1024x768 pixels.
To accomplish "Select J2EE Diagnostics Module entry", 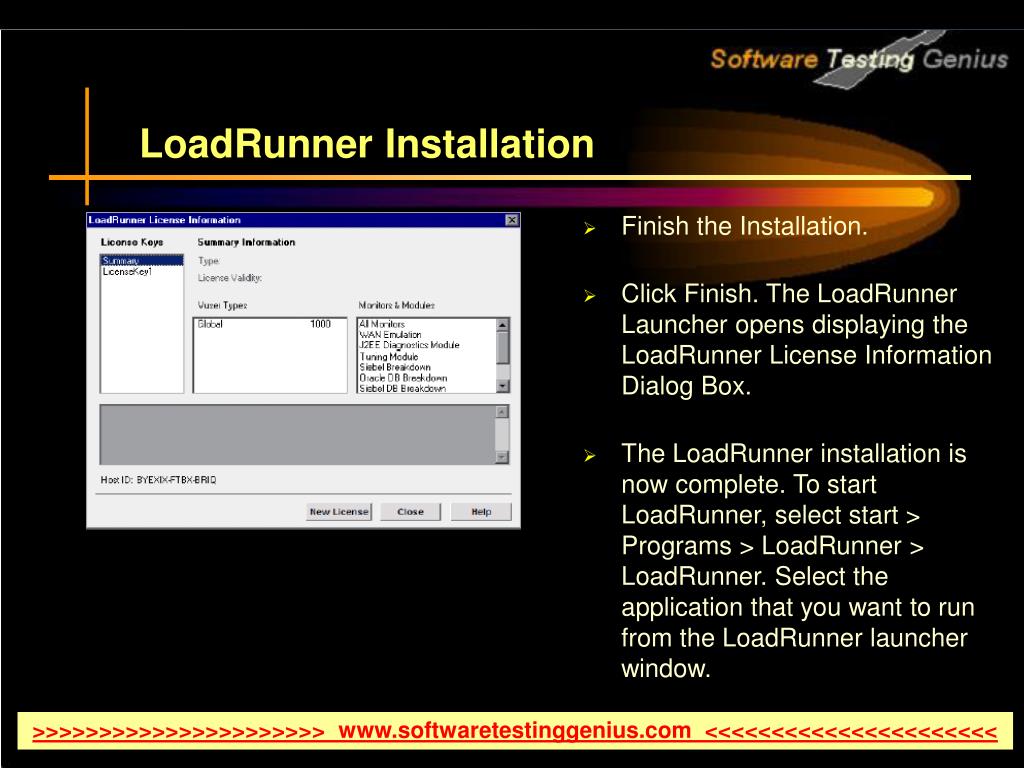I will tap(409, 345).
